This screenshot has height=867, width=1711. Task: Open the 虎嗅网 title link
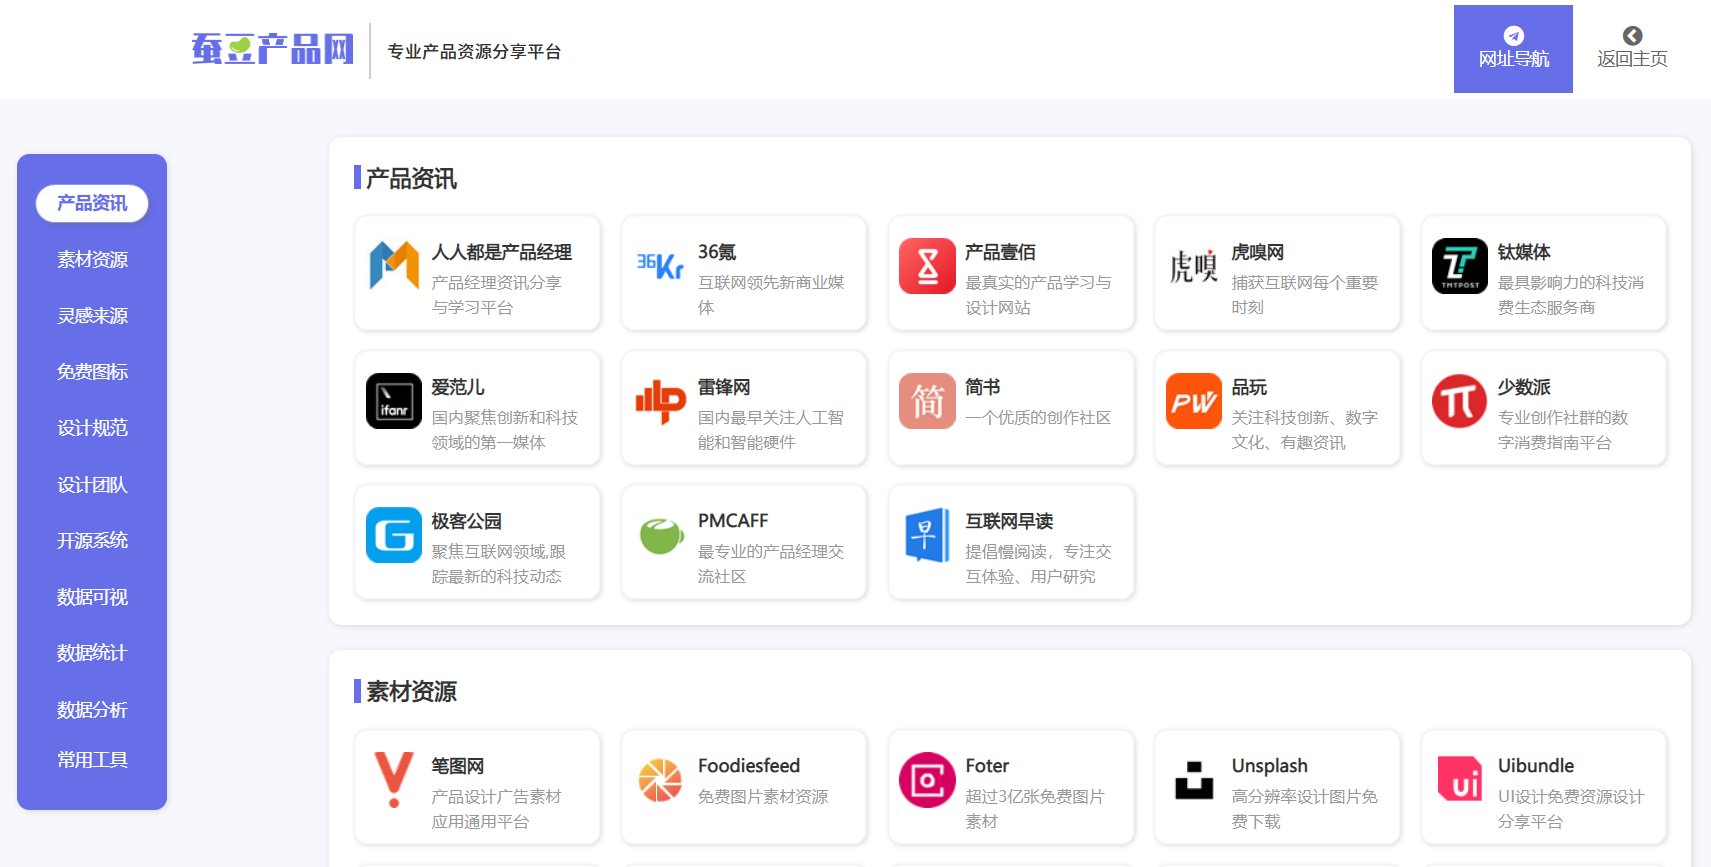click(x=1257, y=252)
